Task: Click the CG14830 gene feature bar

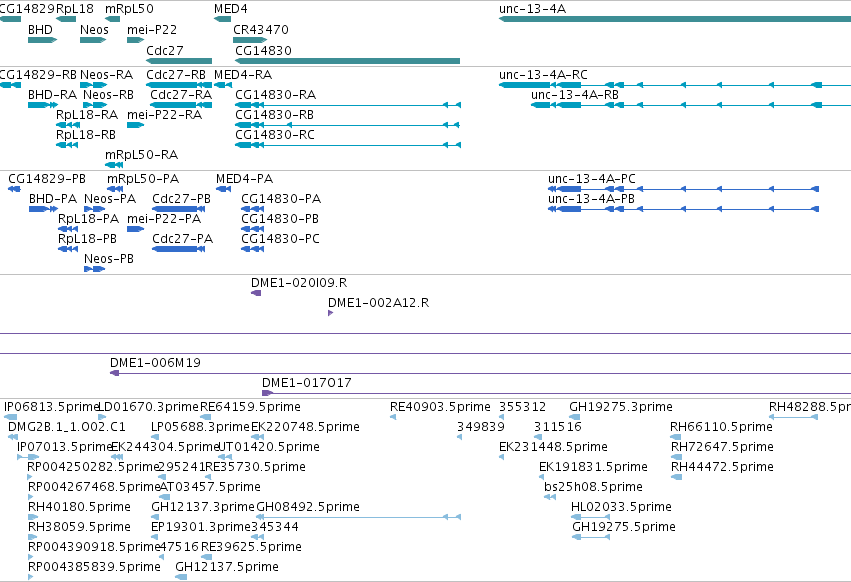Action: 347,61
